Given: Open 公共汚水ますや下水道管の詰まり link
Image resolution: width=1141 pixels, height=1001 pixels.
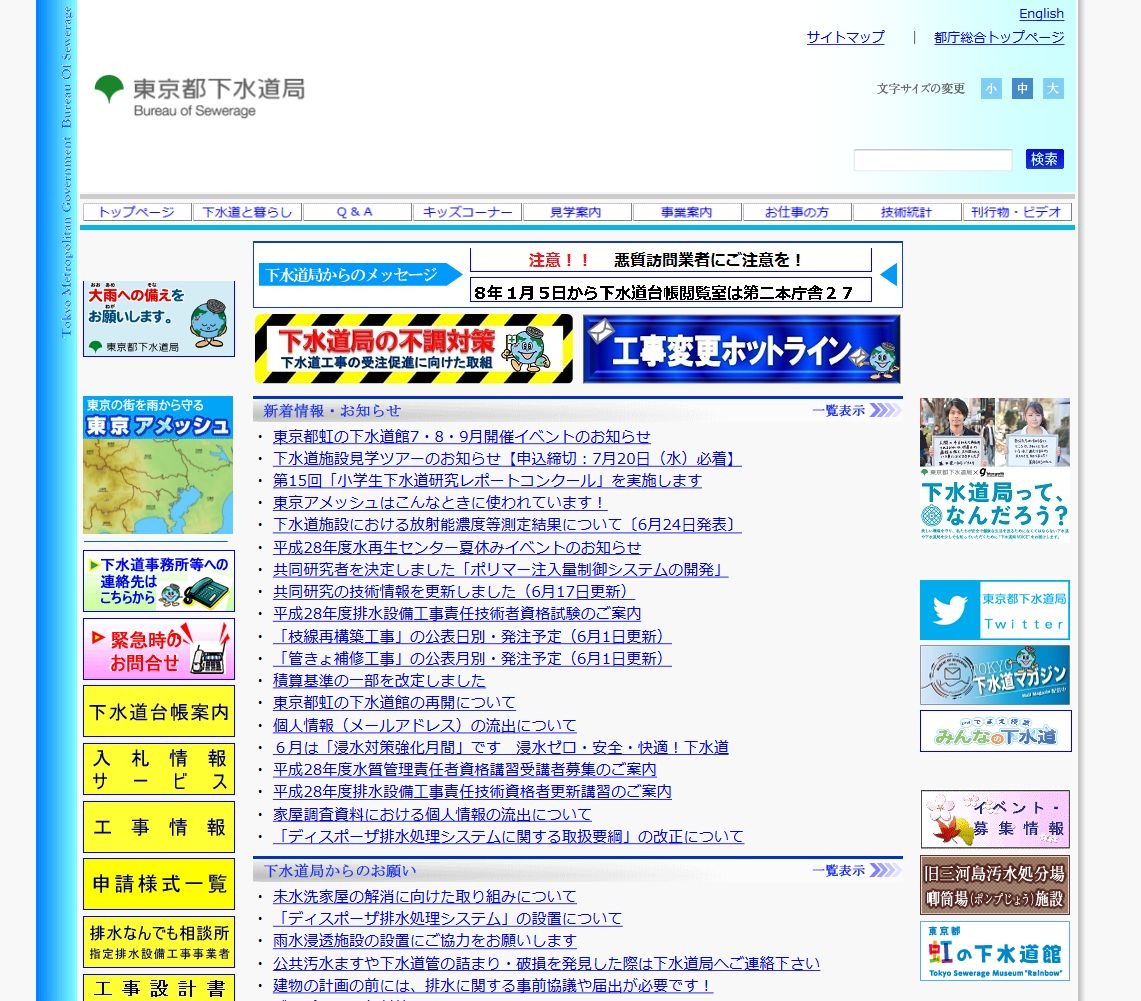Looking at the screenshot, I should (546, 963).
